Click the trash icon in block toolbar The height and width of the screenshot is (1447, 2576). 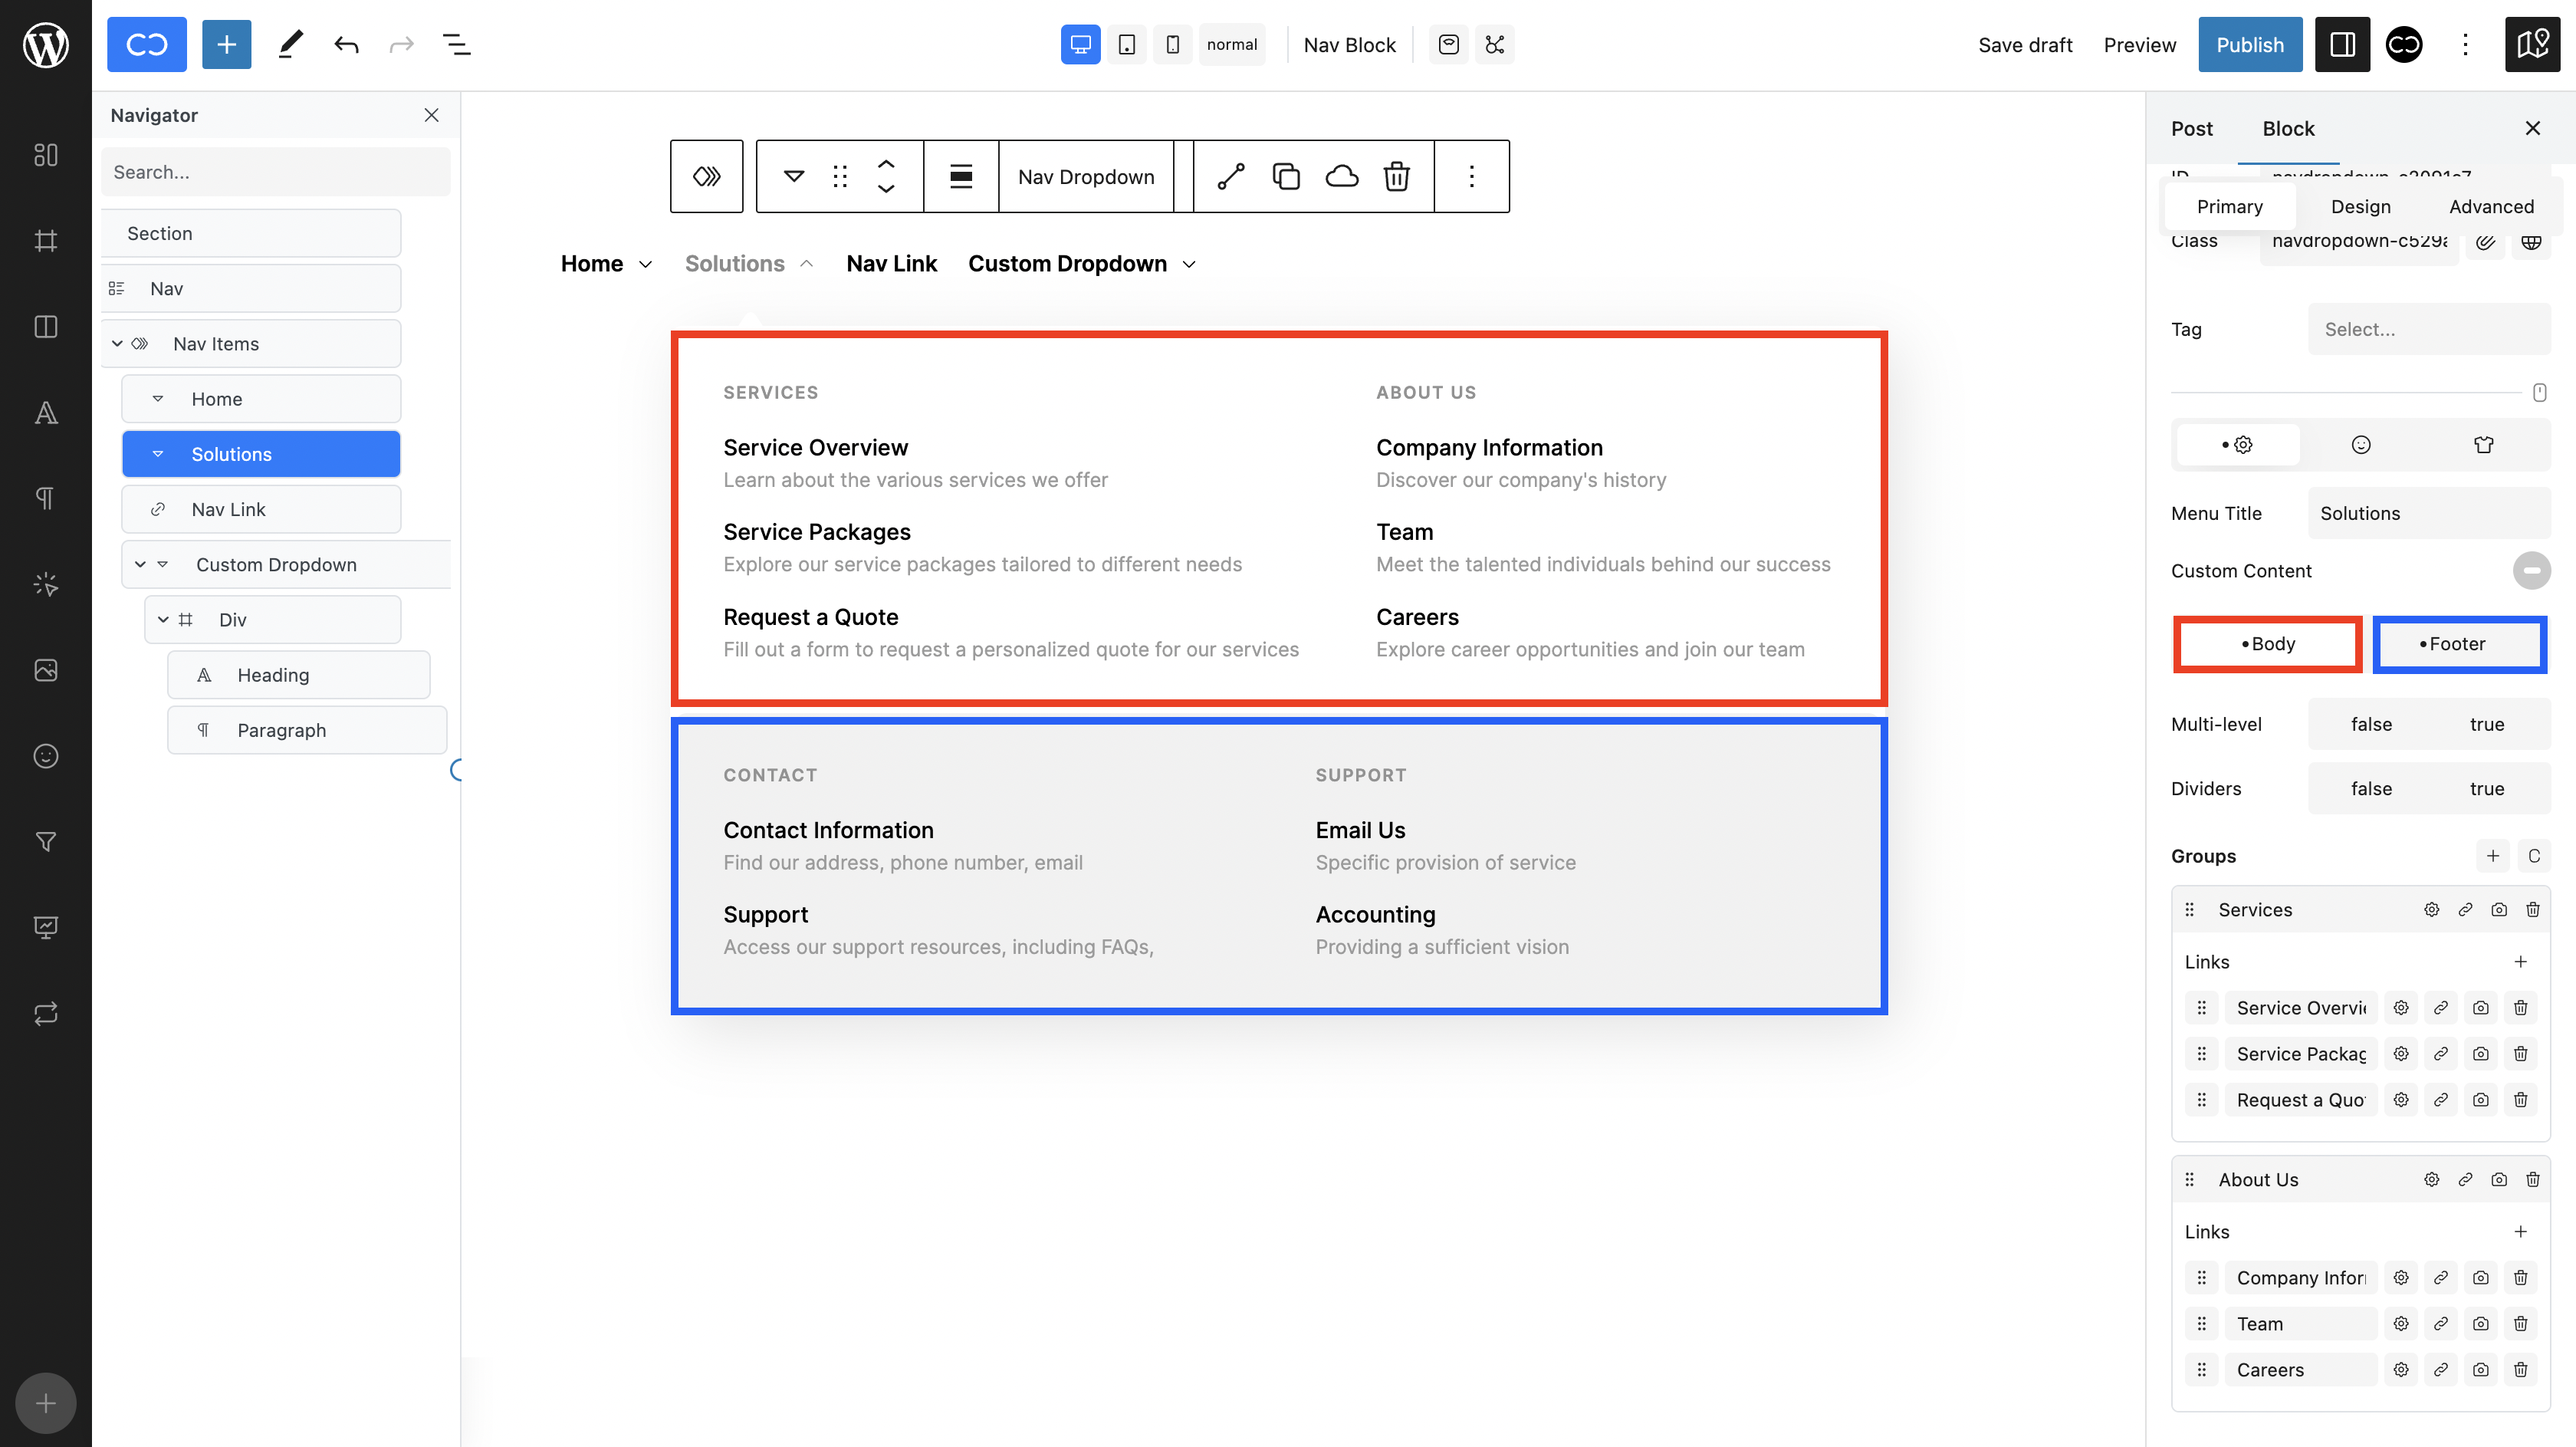1396,177
